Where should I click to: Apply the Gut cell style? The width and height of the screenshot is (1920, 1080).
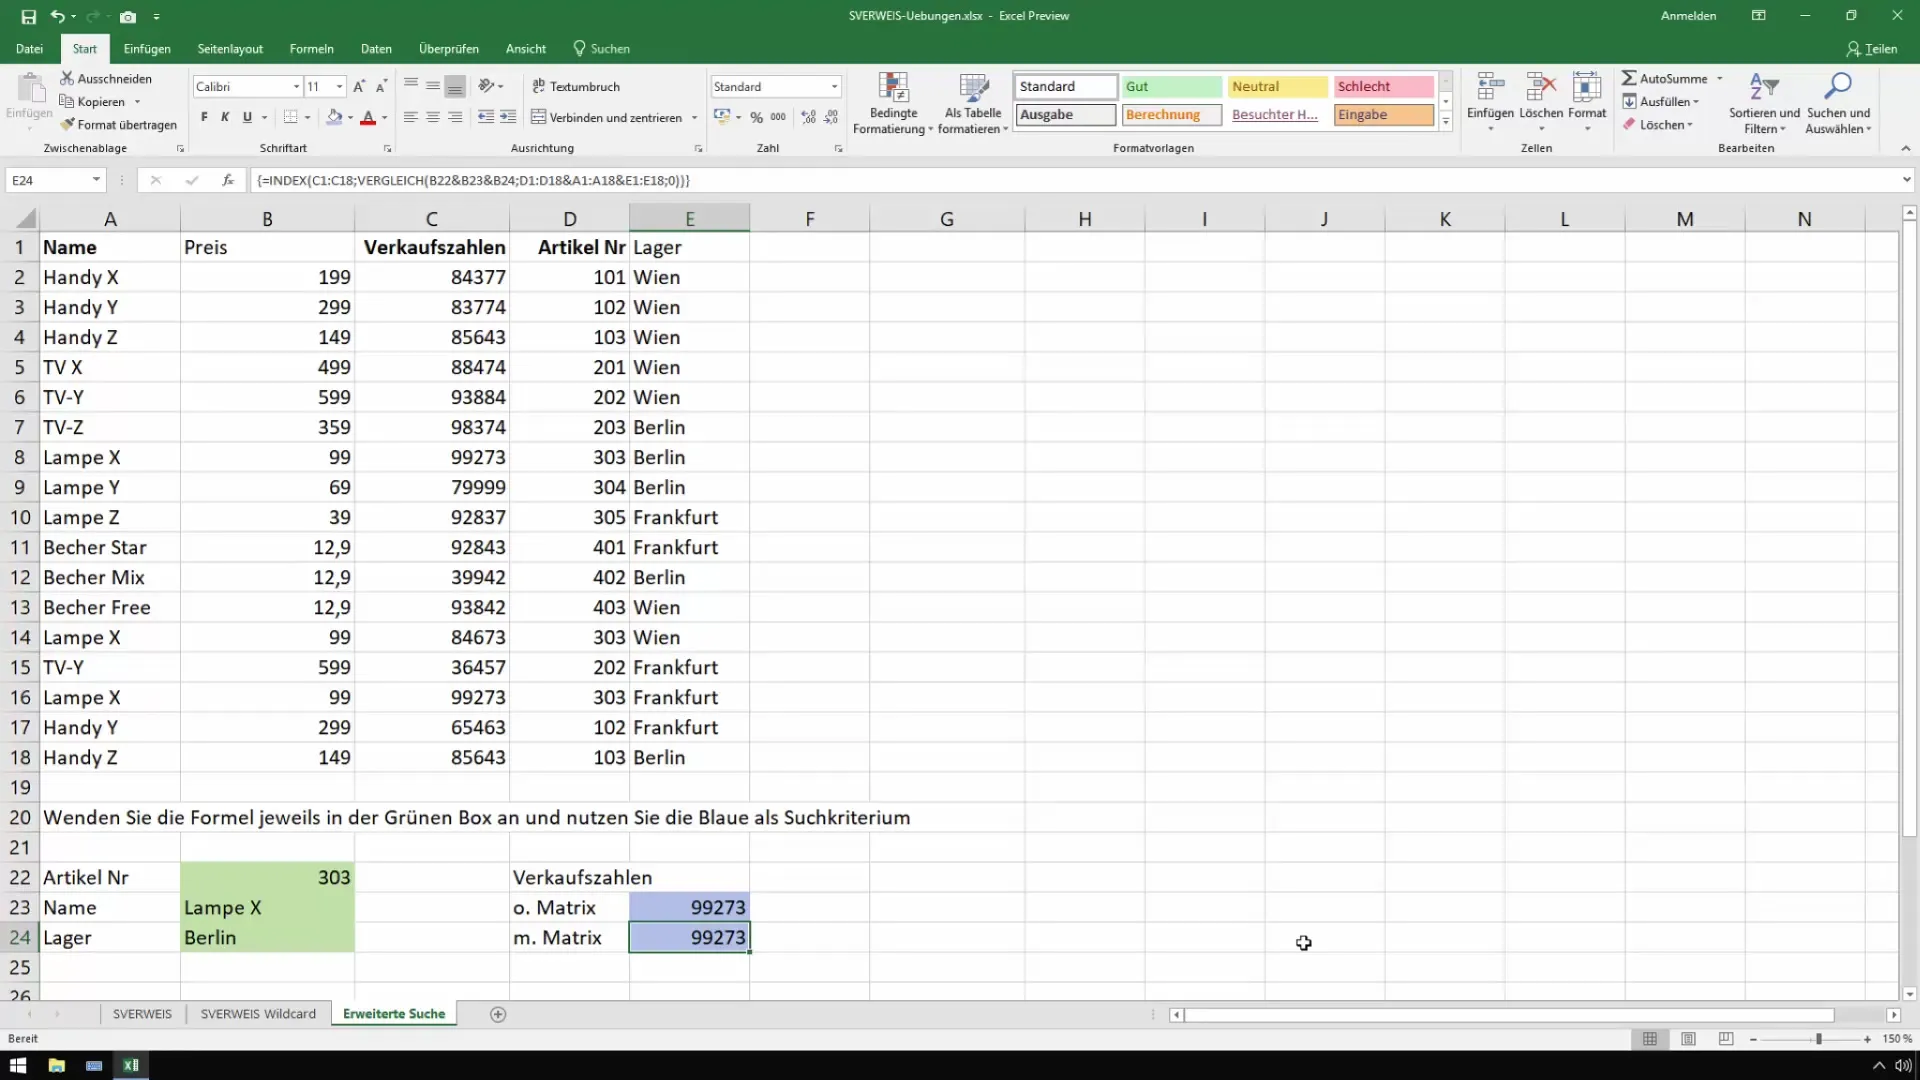pos(1172,87)
